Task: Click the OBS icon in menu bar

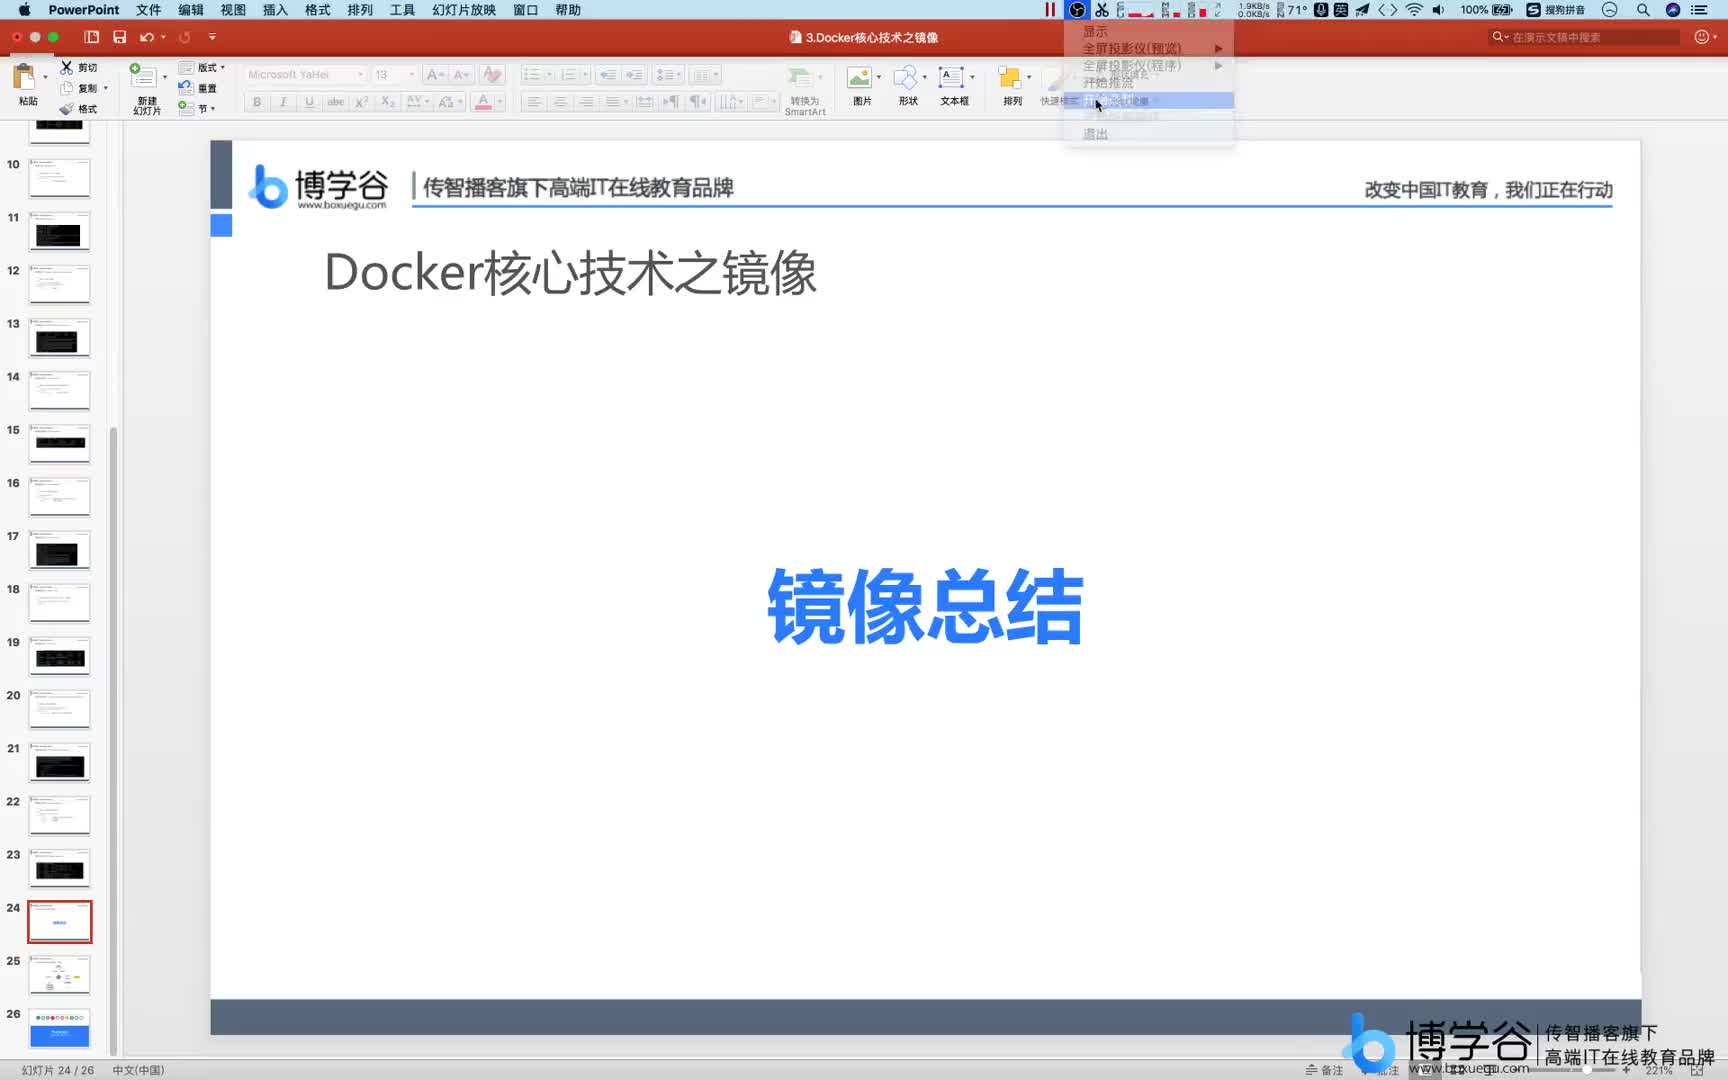Action: tap(1077, 10)
